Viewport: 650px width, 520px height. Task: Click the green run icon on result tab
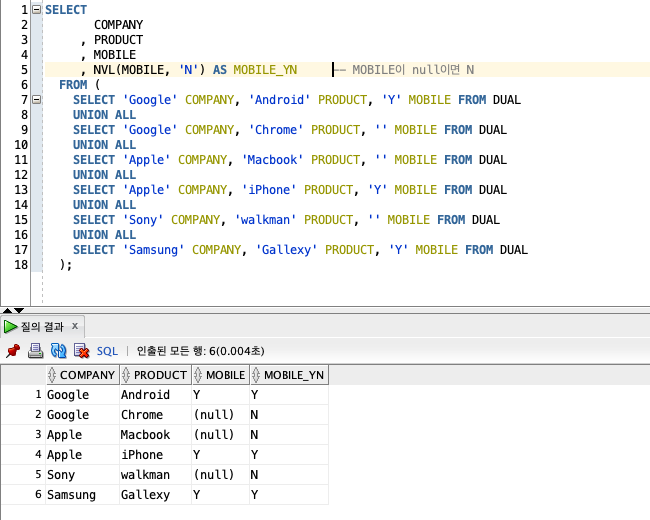click(x=10, y=327)
